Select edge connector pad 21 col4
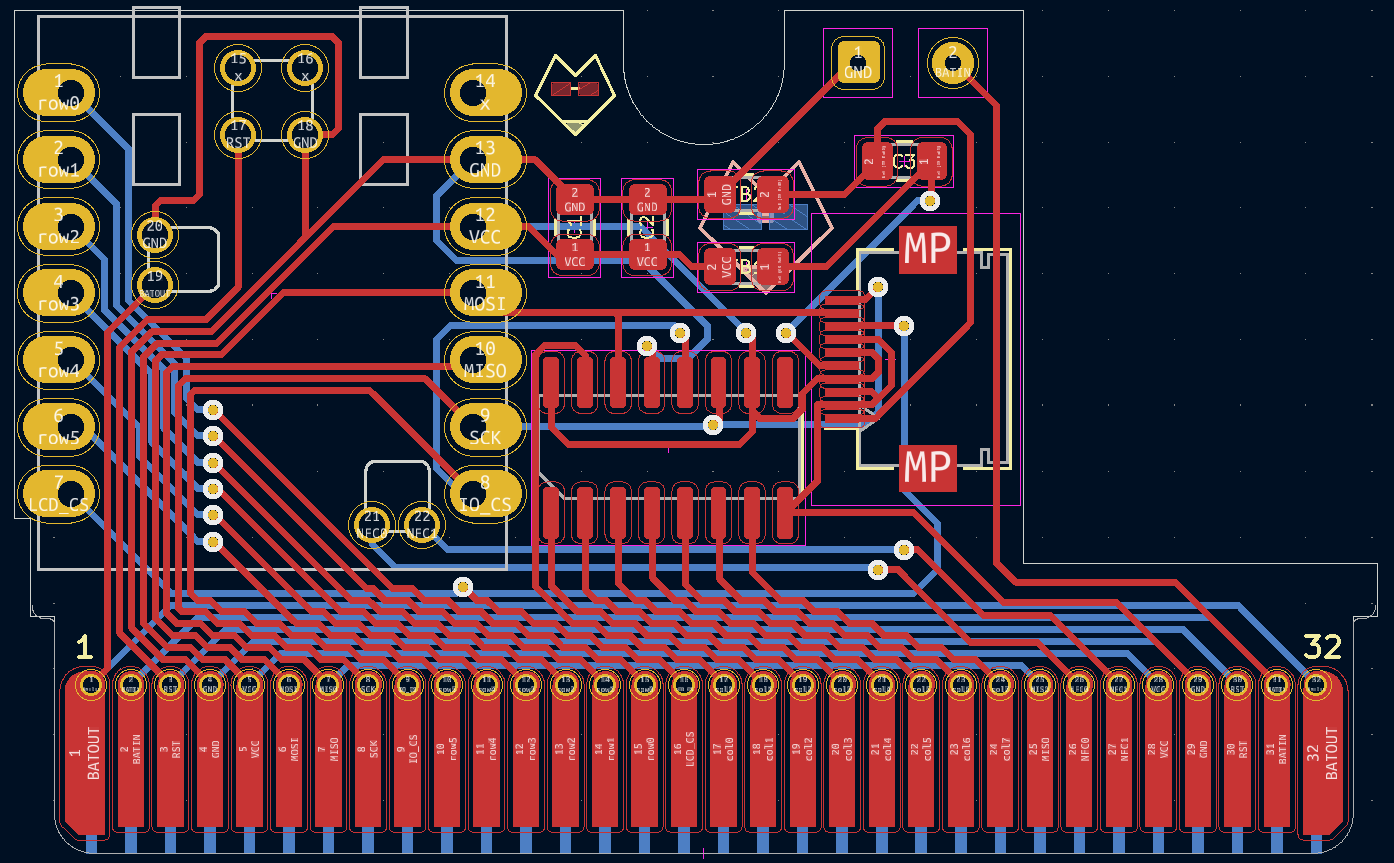Viewport: 1394px width, 863px height. point(881,752)
